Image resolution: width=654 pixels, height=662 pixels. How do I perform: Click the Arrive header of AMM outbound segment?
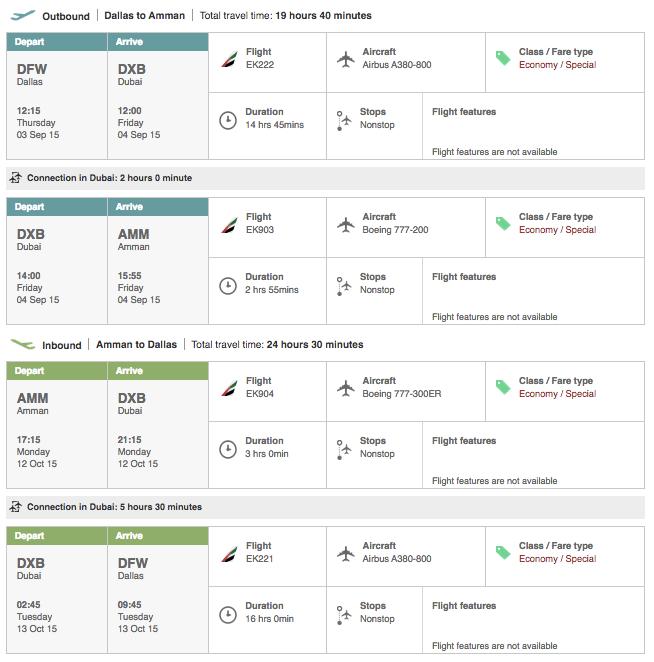[158, 207]
